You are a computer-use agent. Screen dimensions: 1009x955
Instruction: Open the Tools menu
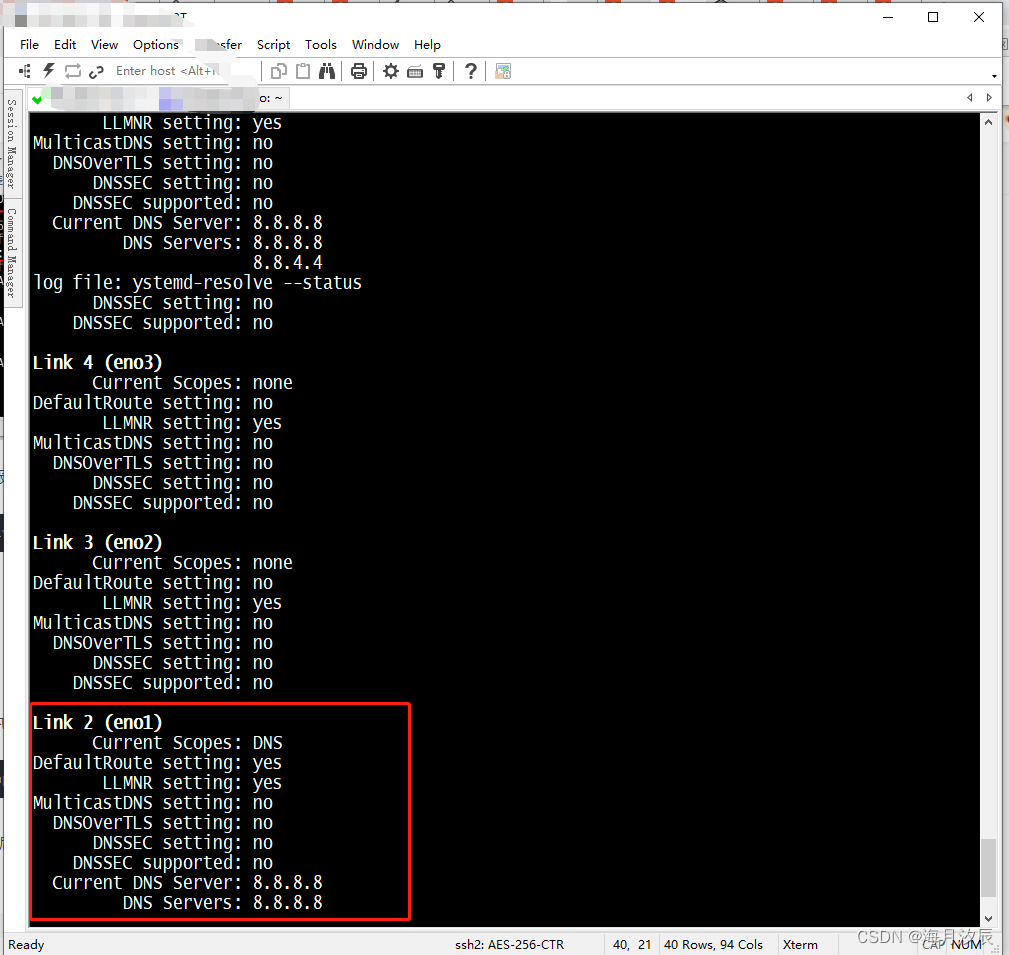point(320,44)
